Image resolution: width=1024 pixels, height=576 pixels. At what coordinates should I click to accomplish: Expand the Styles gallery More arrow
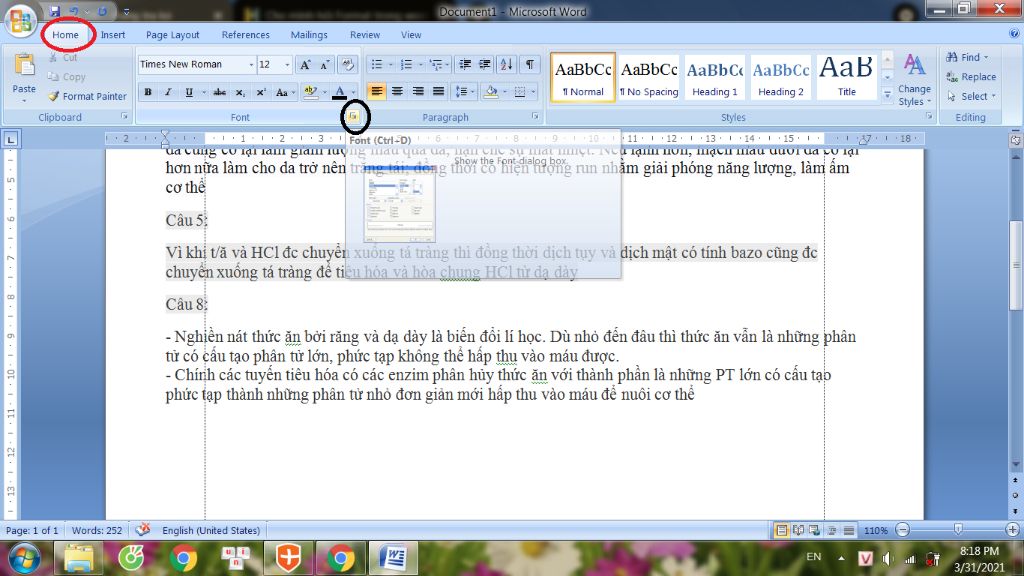coord(887,95)
